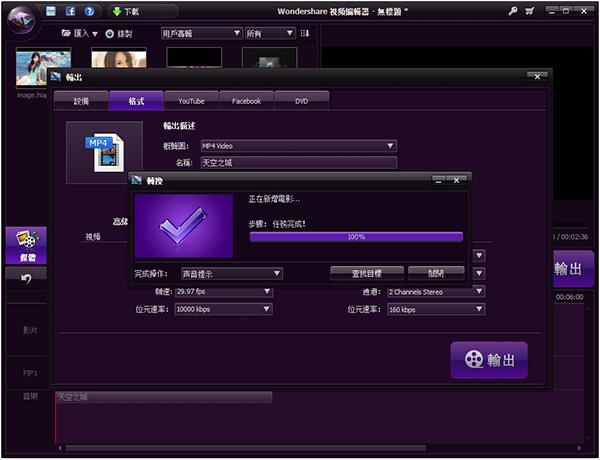
Task: Open the help question mark icon
Action: pyautogui.click(x=90, y=11)
